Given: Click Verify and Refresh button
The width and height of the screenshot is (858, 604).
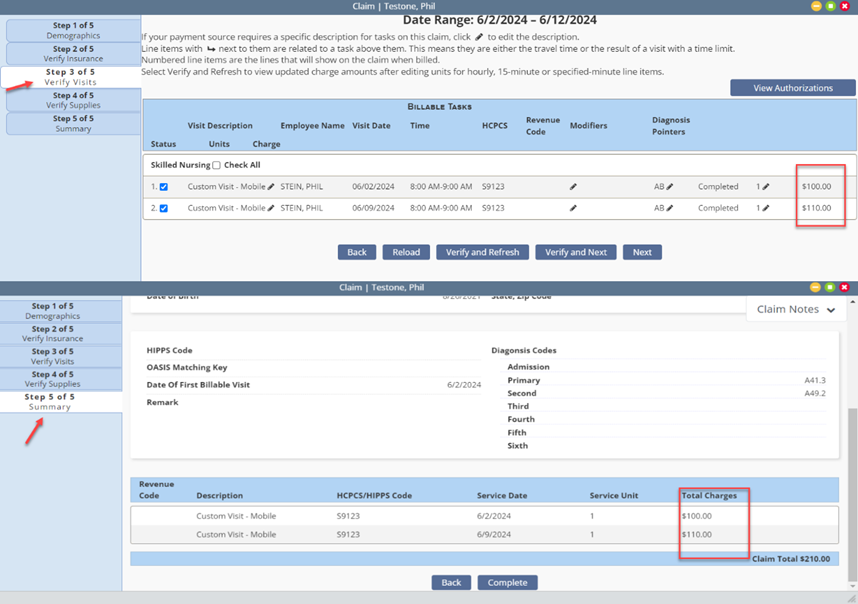Looking at the screenshot, I should pos(482,252).
